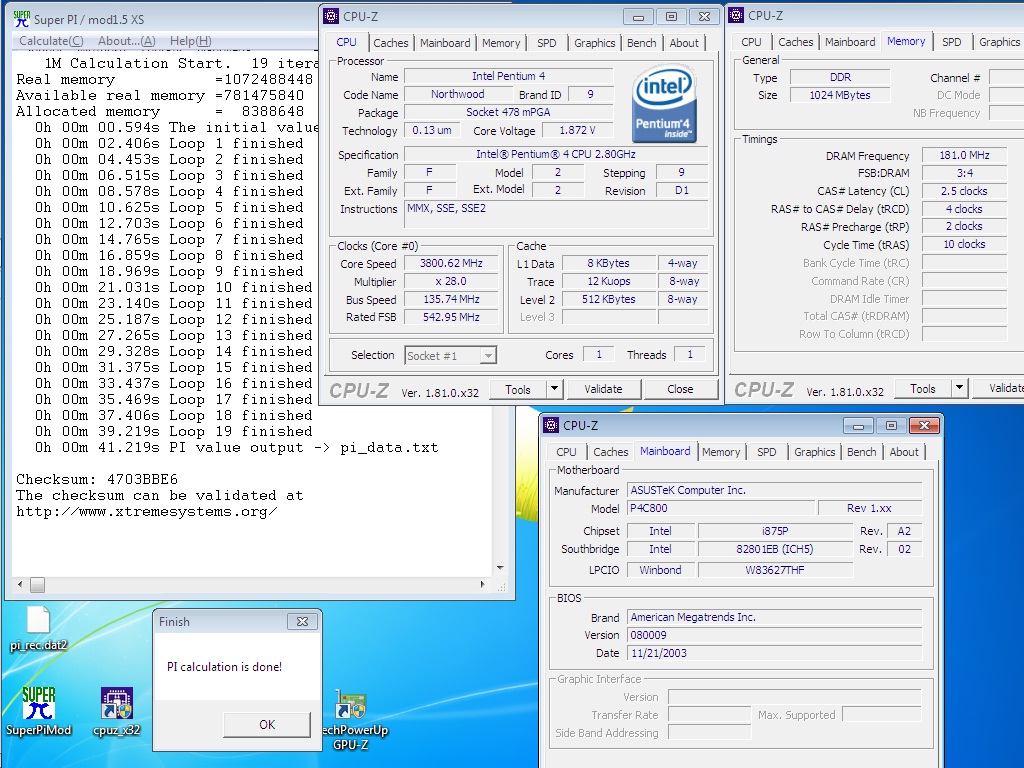Select Mainboard tab in Memory window

[850, 42]
